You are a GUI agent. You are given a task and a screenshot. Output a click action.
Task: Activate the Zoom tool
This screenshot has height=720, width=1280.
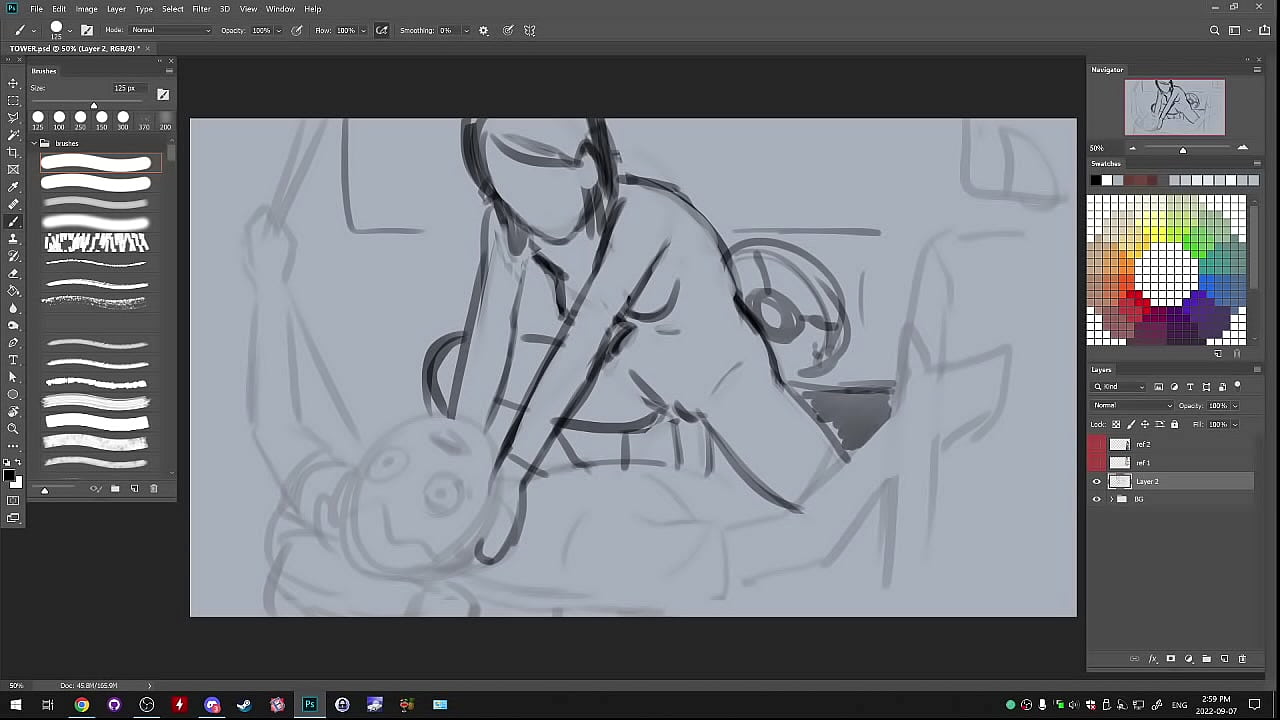coord(13,429)
